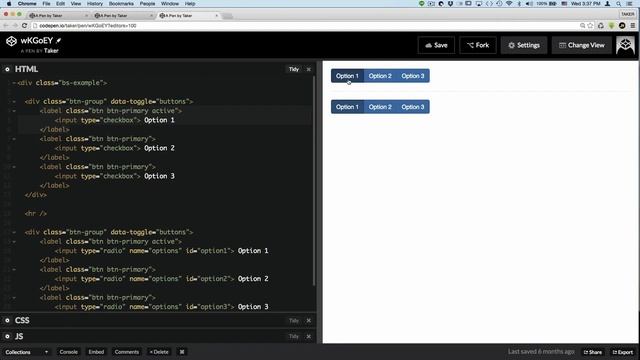The image size is (640, 360).
Task: Open the Console panel
Action: [x=68, y=352]
